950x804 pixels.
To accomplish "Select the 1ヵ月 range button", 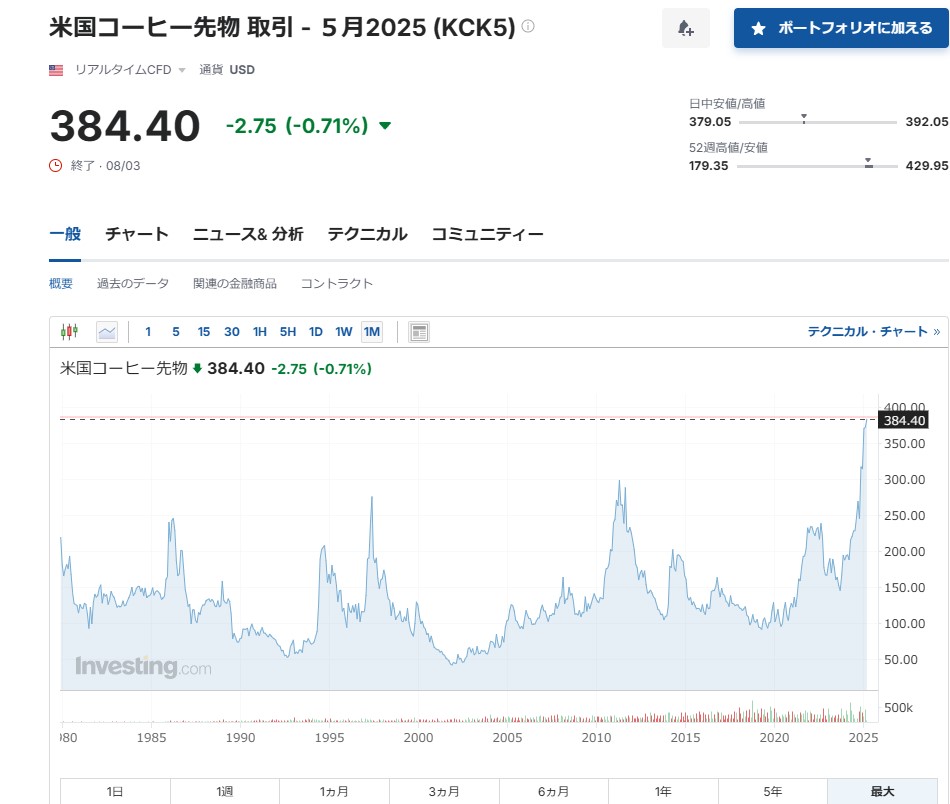I will (334, 791).
